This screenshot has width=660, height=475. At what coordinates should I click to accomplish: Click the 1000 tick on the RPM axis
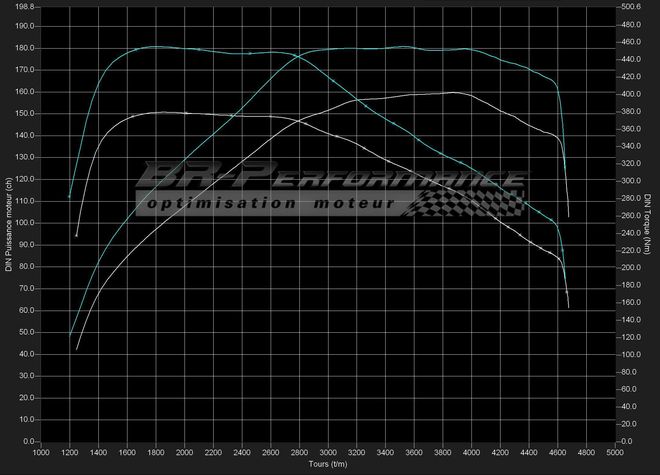click(41, 452)
